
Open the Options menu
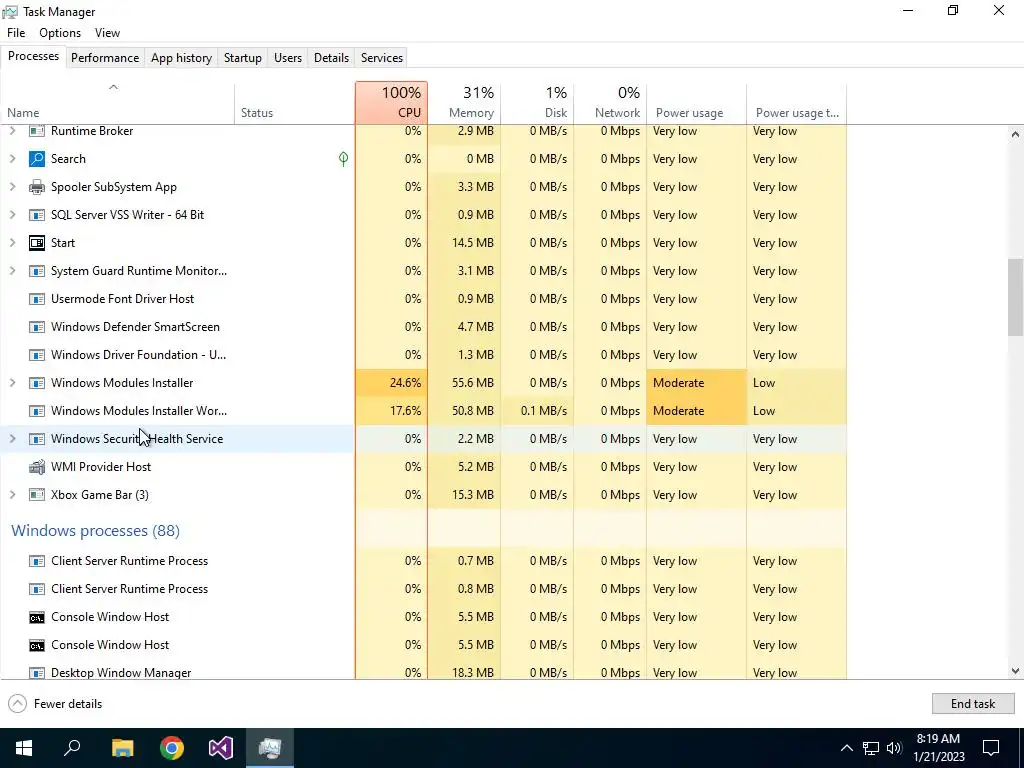point(60,33)
